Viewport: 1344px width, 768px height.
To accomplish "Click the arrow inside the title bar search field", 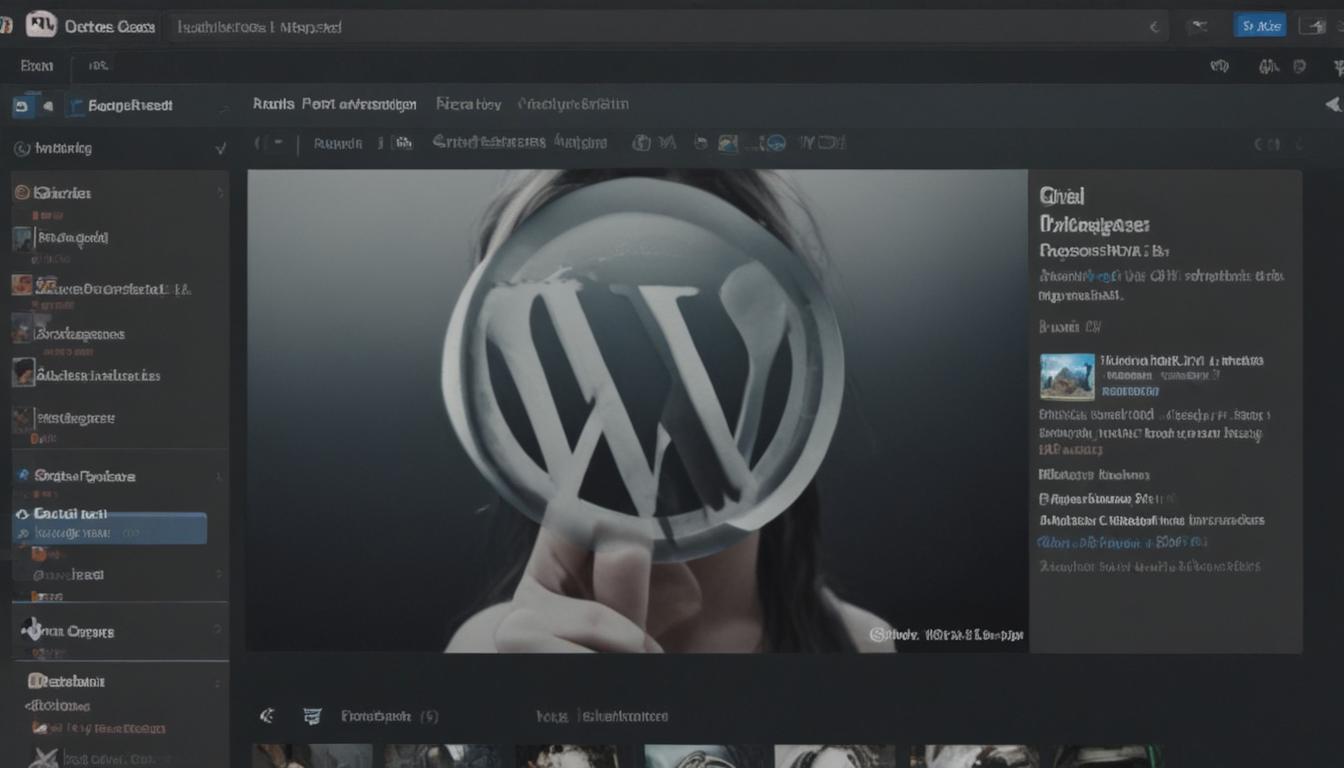I will click(1155, 27).
